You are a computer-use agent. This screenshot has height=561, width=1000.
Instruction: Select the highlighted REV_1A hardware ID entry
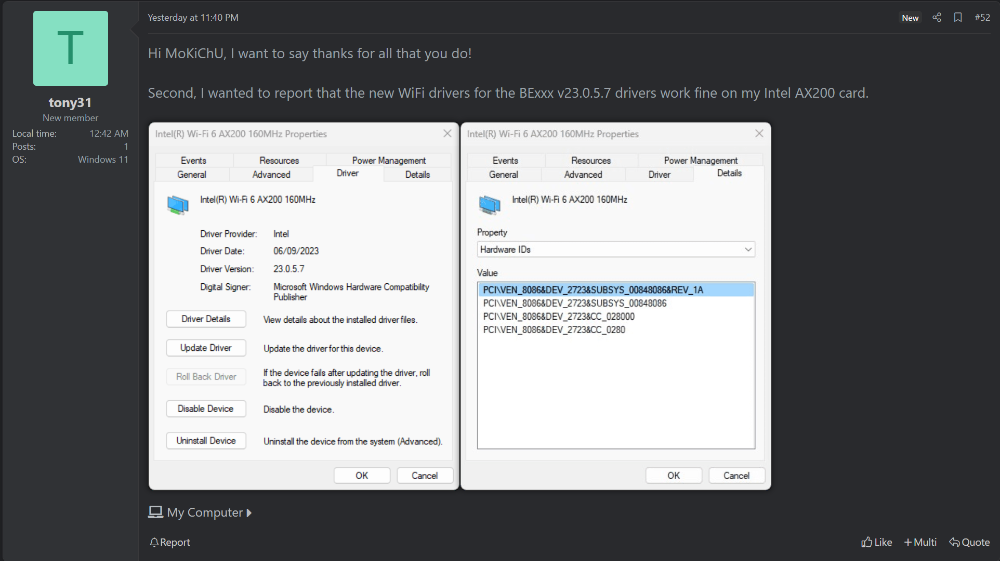coord(593,290)
